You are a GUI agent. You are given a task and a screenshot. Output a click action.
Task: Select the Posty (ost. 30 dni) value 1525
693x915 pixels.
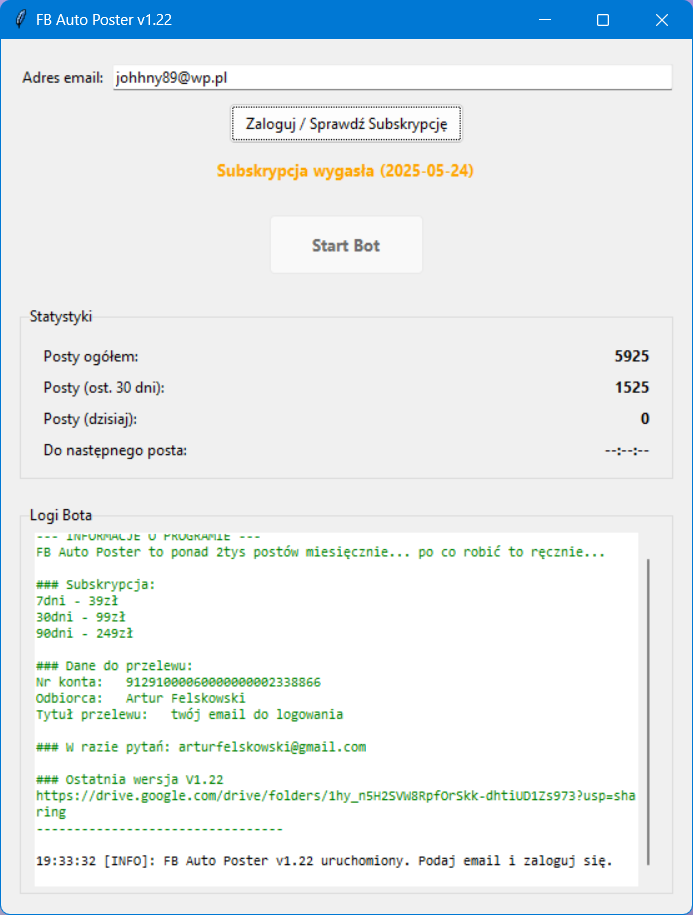click(x=632, y=387)
